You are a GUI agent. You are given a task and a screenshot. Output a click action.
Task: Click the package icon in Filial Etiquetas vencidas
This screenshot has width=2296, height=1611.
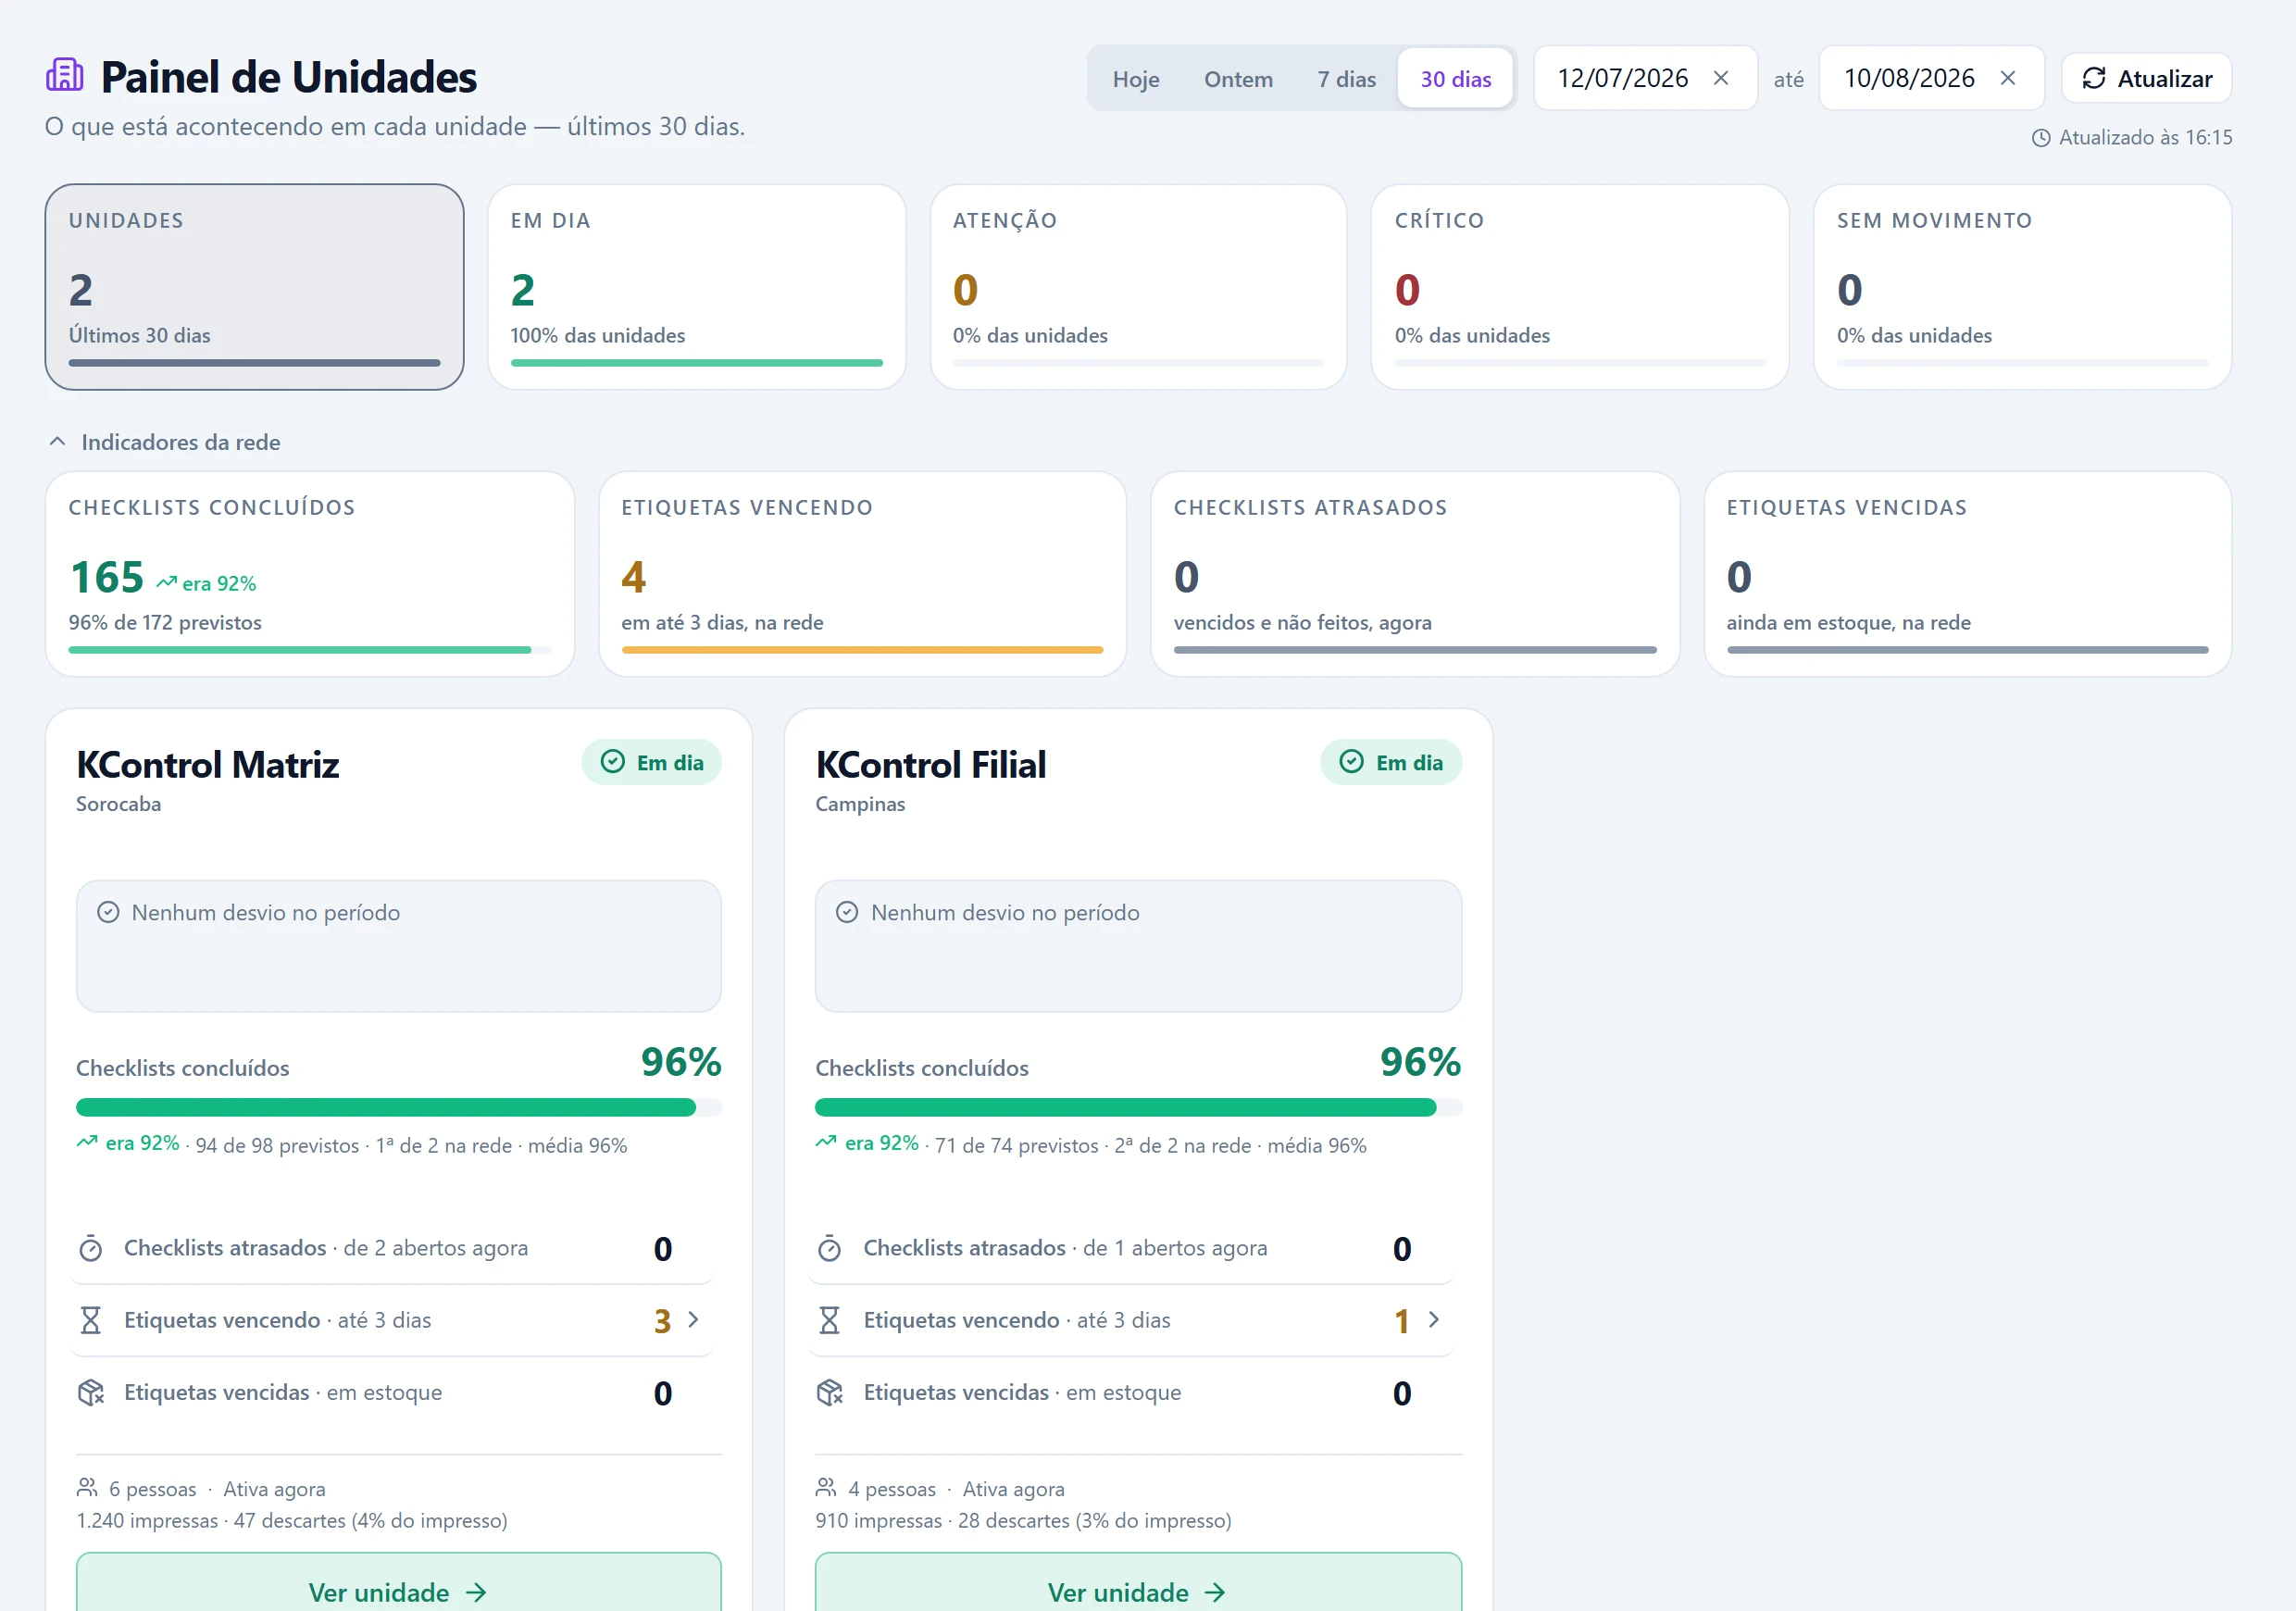tap(830, 1392)
